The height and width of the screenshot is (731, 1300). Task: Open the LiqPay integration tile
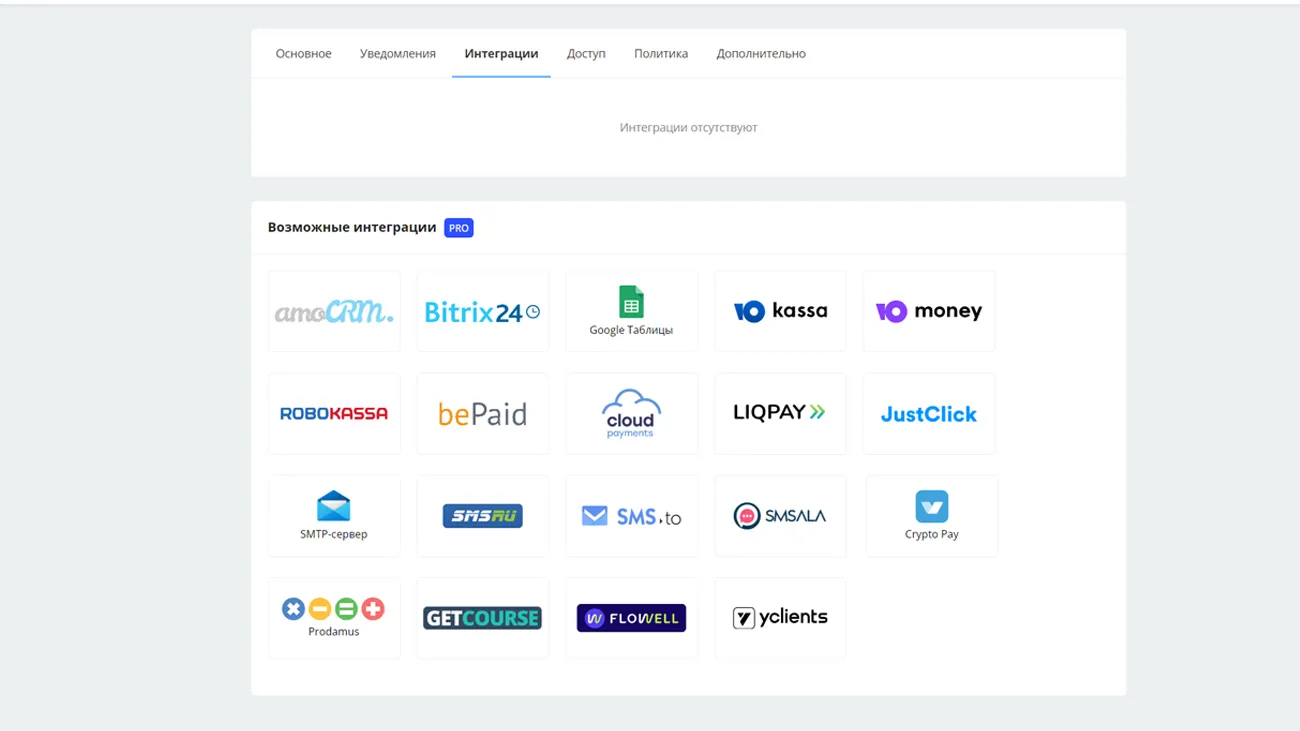(780, 414)
